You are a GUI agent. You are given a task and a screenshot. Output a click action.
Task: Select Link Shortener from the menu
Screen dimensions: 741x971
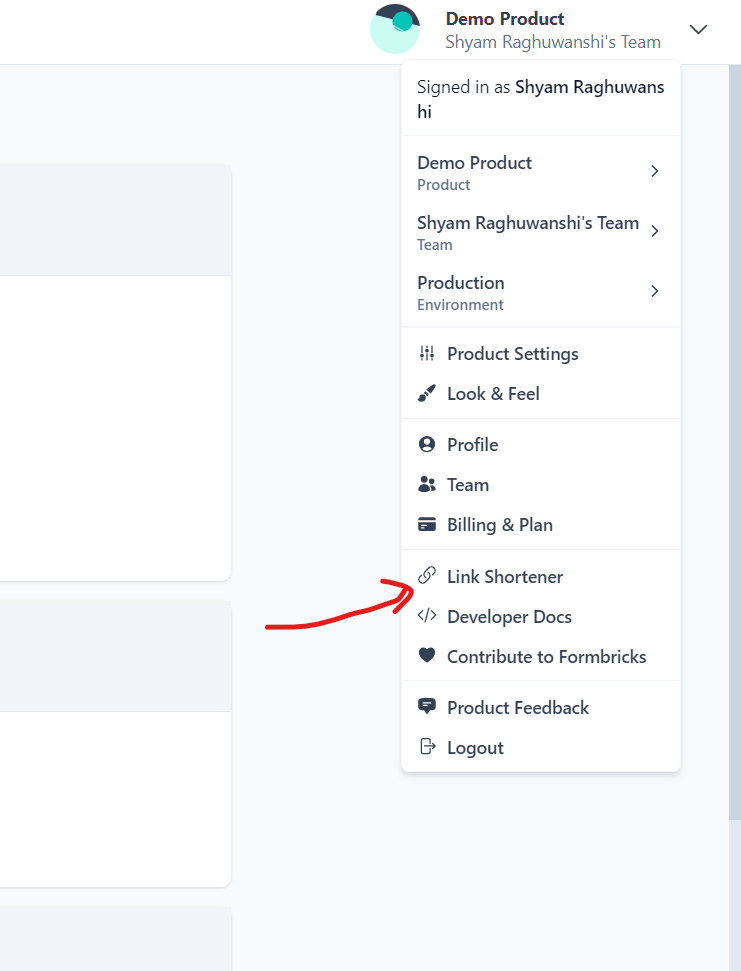(x=506, y=576)
